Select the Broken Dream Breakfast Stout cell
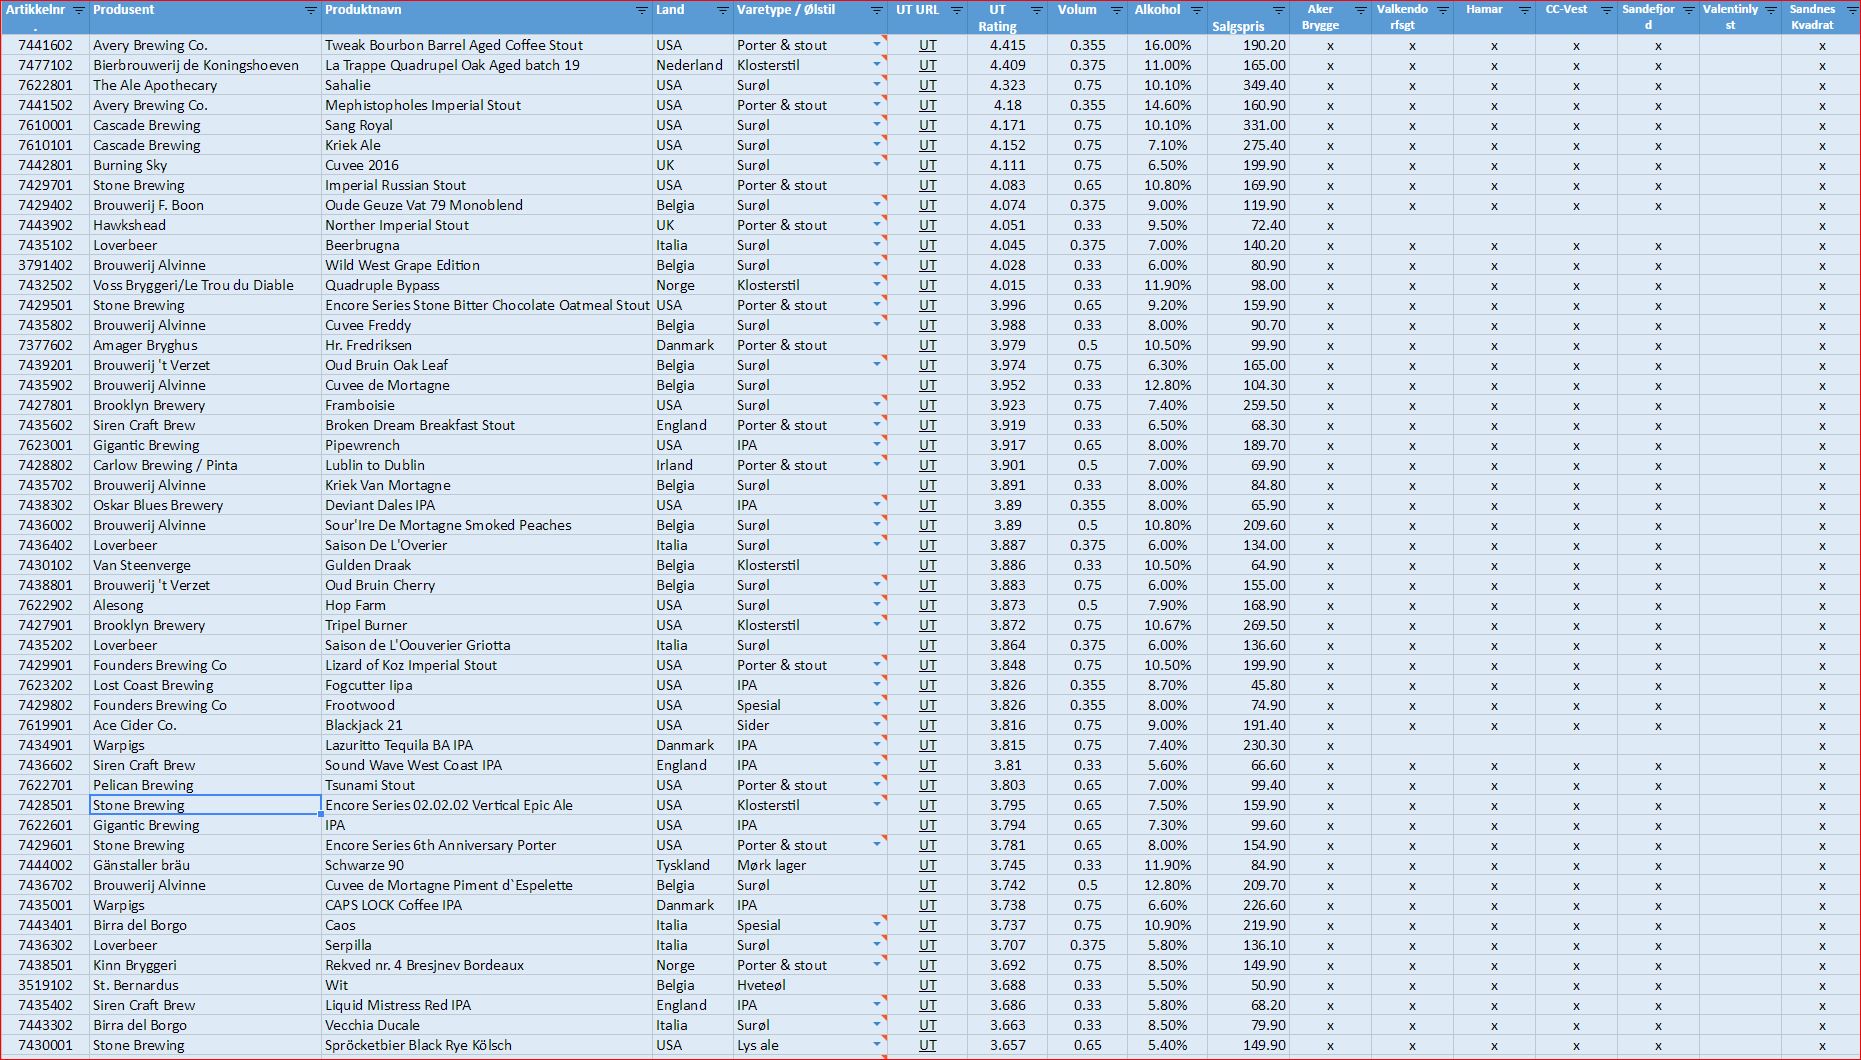This screenshot has height=1060, width=1861. click(x=487, y=425)
